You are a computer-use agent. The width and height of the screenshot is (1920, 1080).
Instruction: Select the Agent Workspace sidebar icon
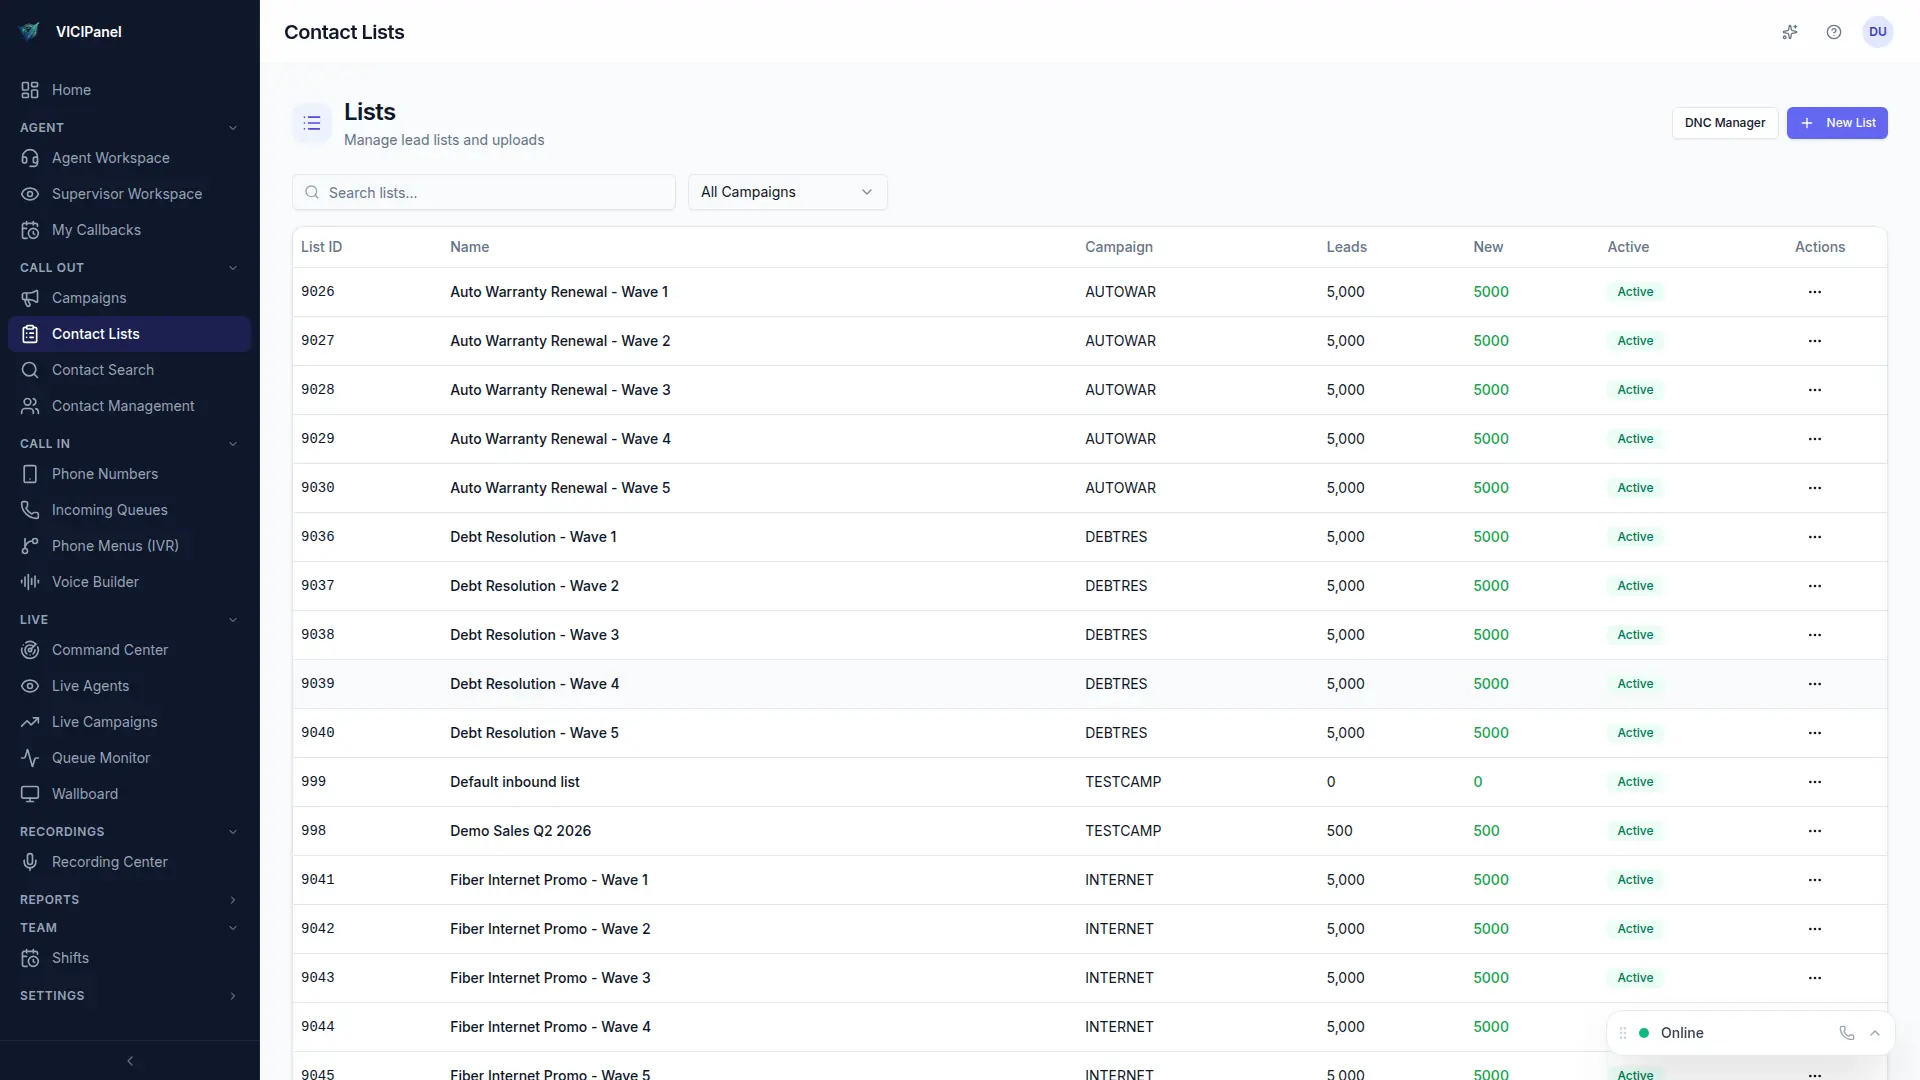pos(30,158)
